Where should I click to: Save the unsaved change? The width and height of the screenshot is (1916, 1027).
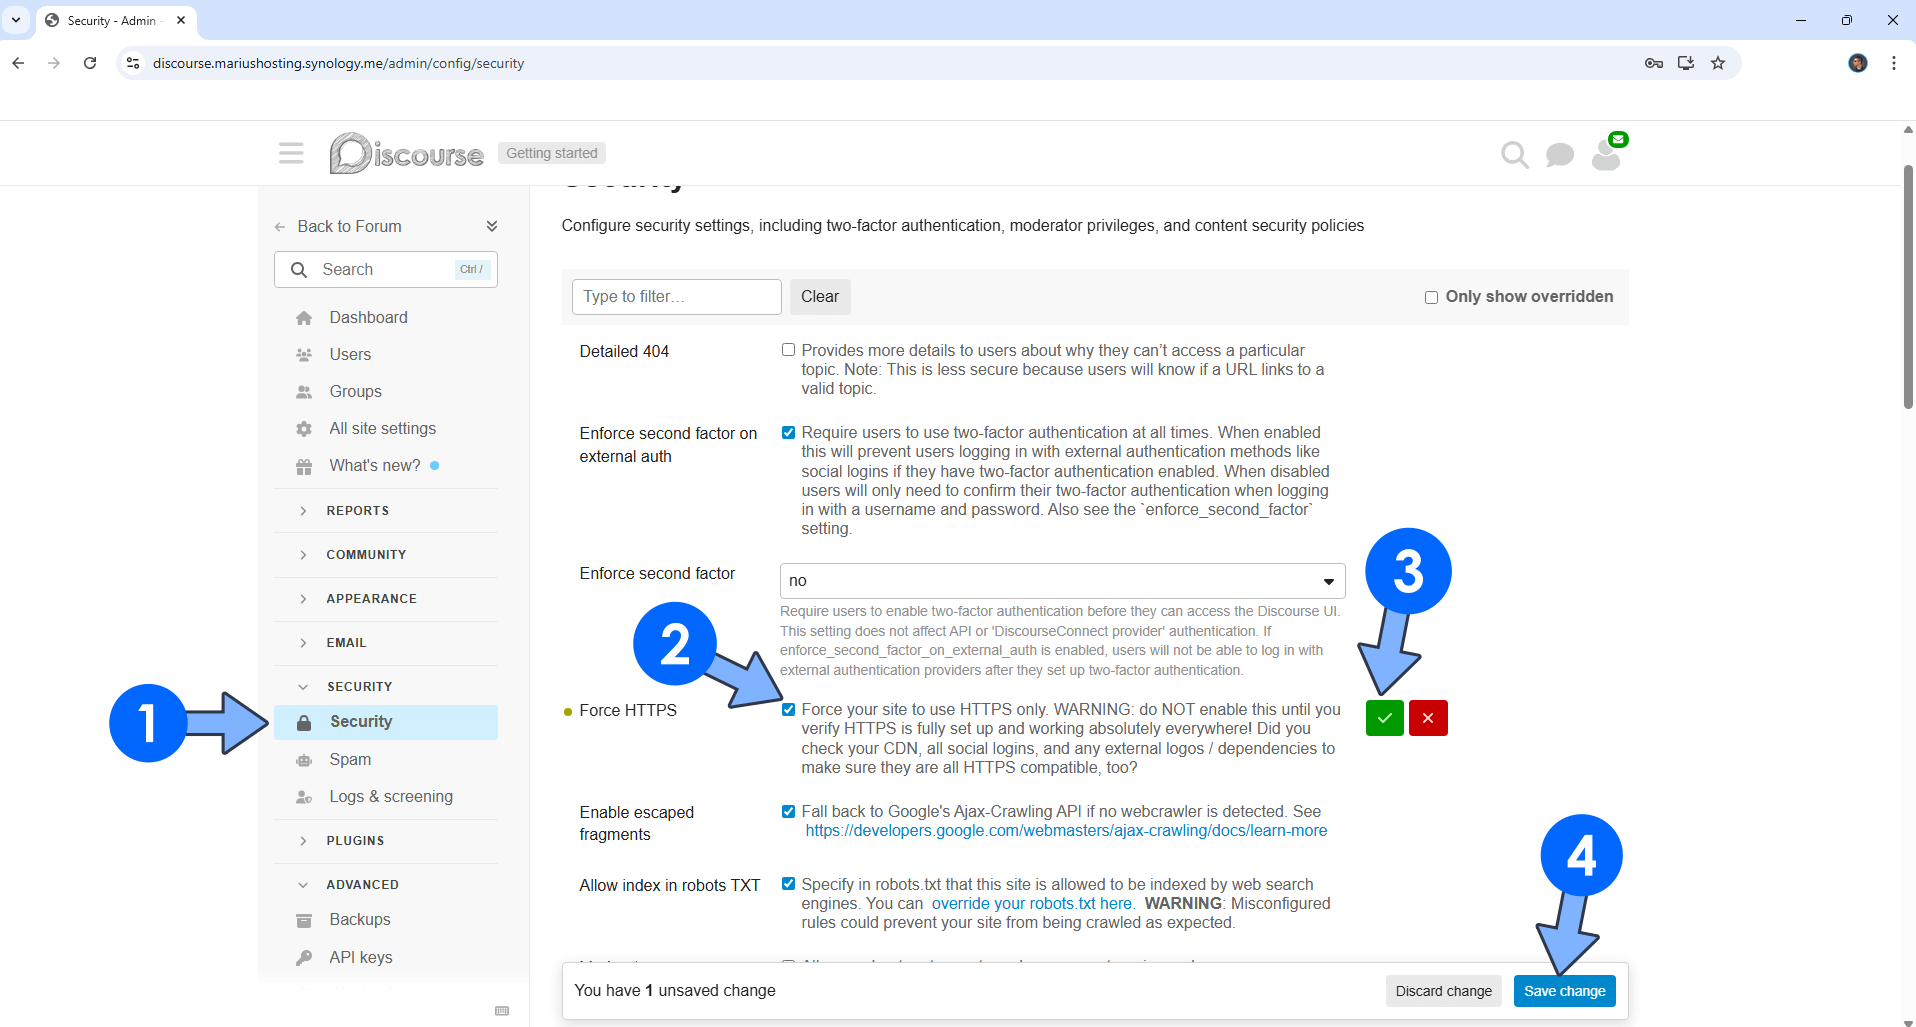[x=1564, y=991]
